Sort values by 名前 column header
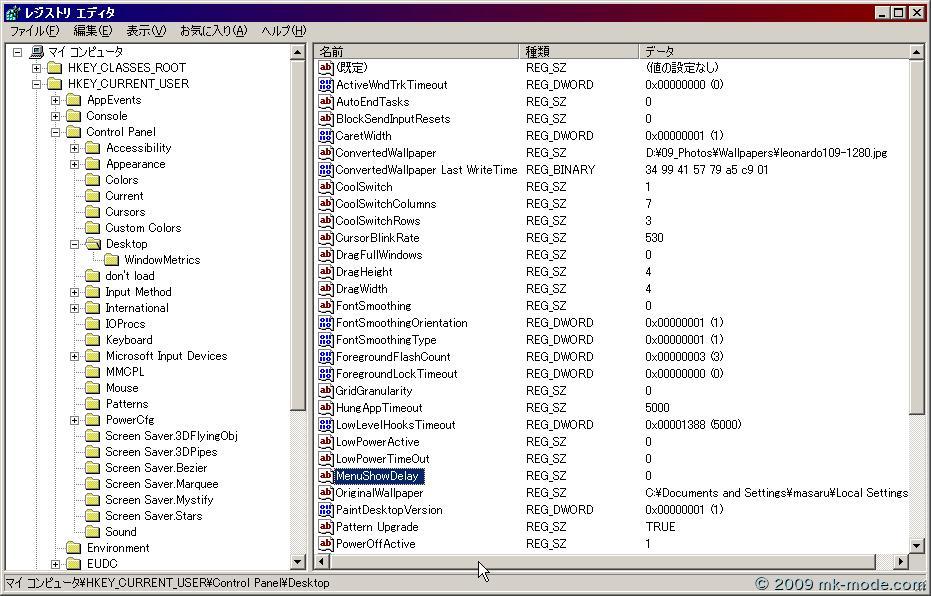 [415, 51]
